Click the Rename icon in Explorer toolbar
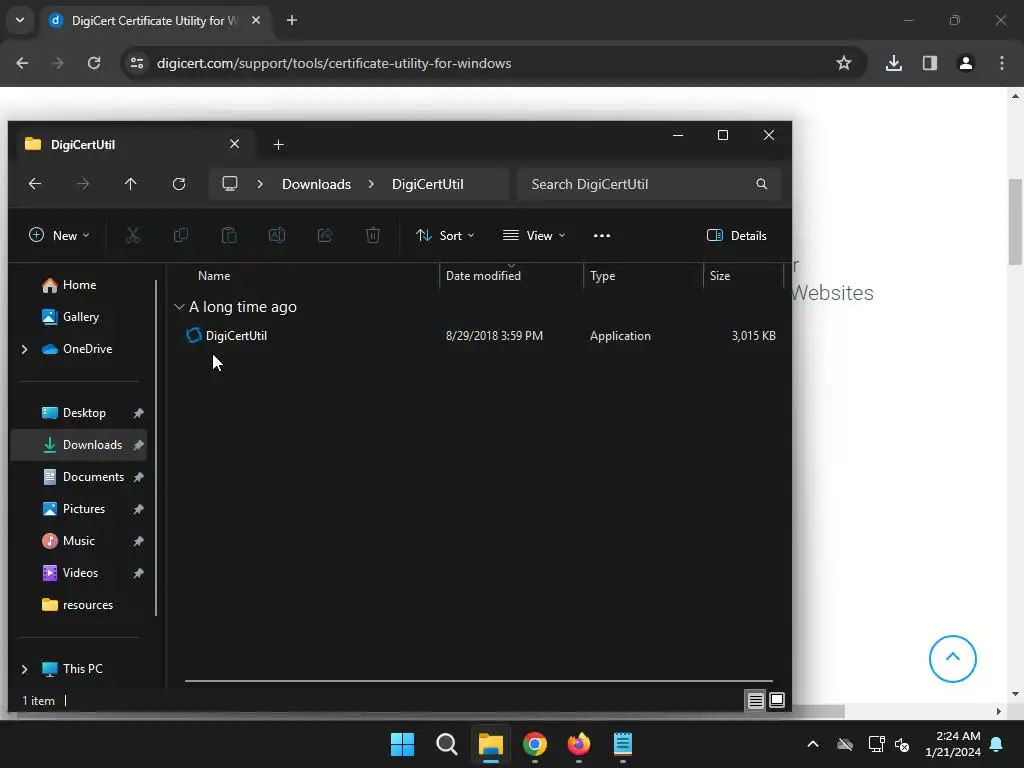Viewport: 1024px width, 768px height. click(277, 235)
